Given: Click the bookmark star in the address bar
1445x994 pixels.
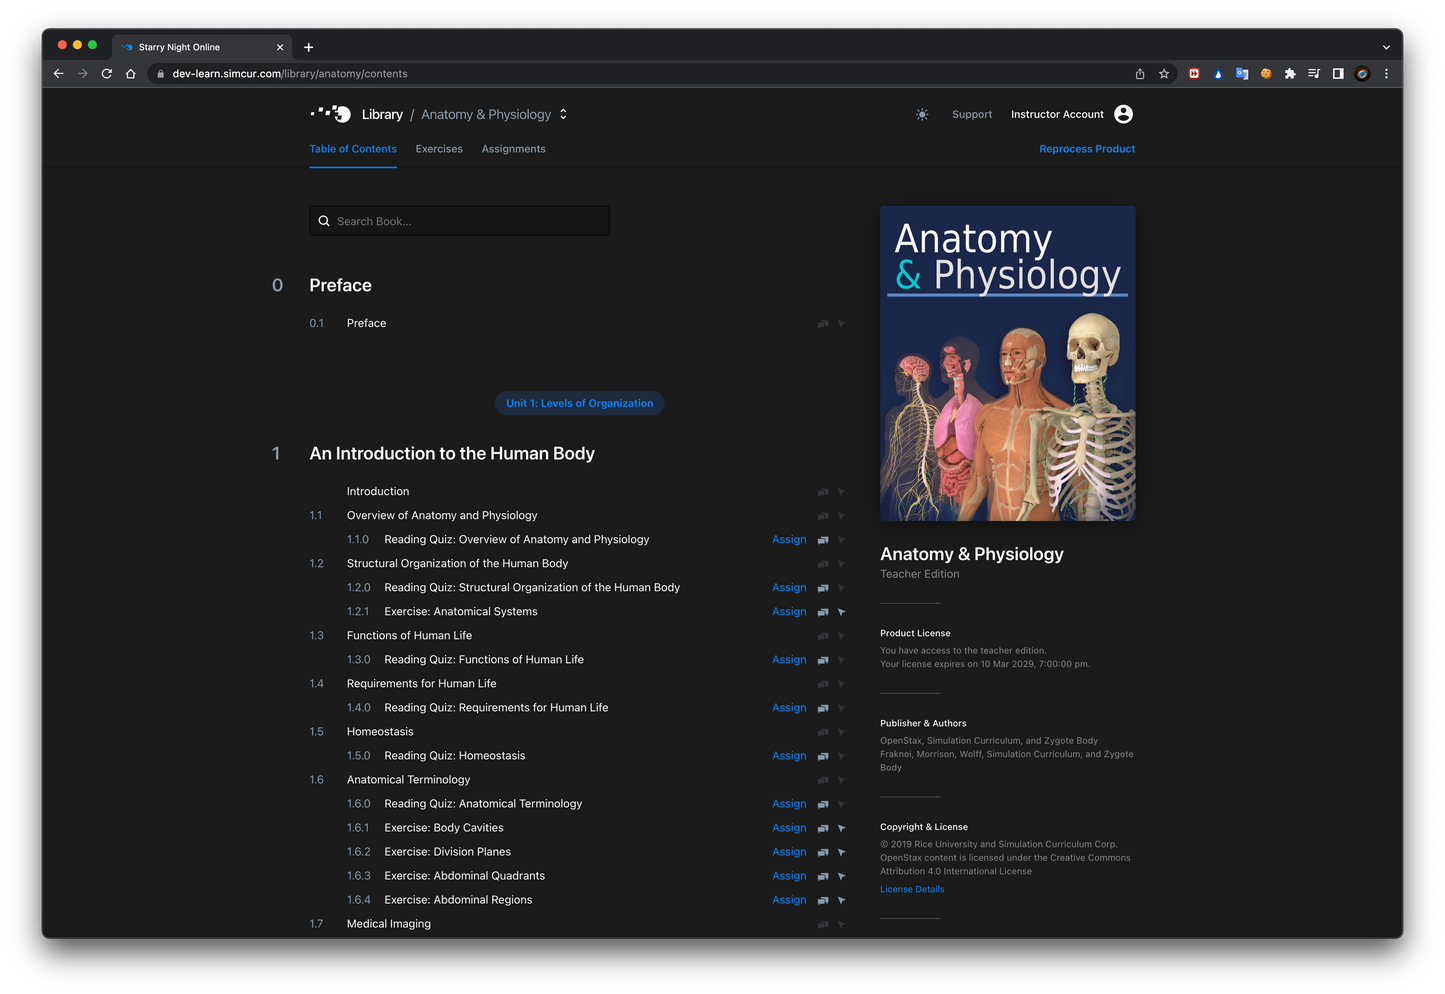Looking at the screenshot, I should click(x=1163, y=73).
